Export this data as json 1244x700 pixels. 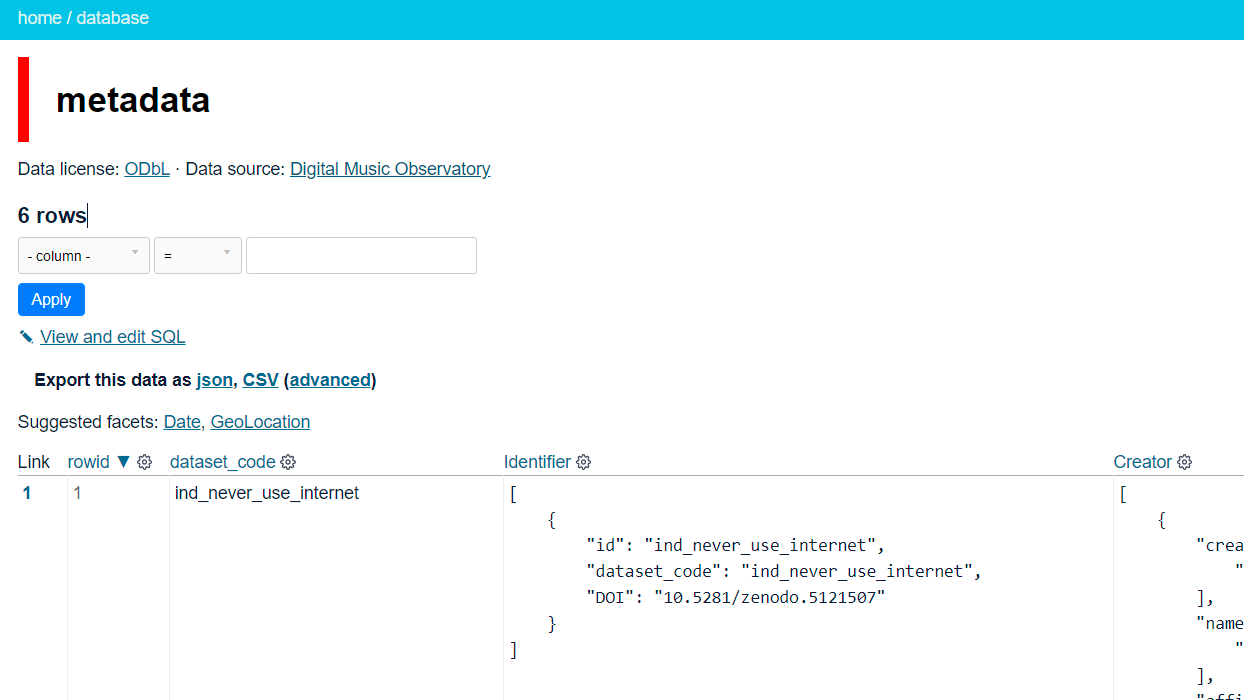pyautogui.click(x=214, y=380)
